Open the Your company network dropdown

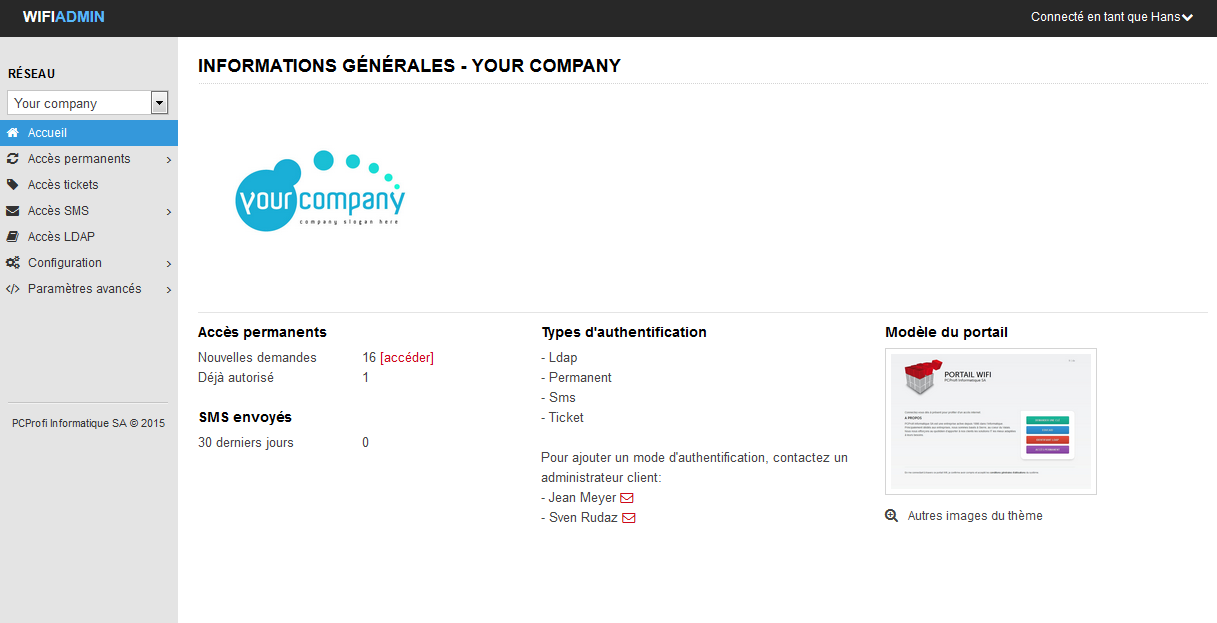(x=88, y=103)
